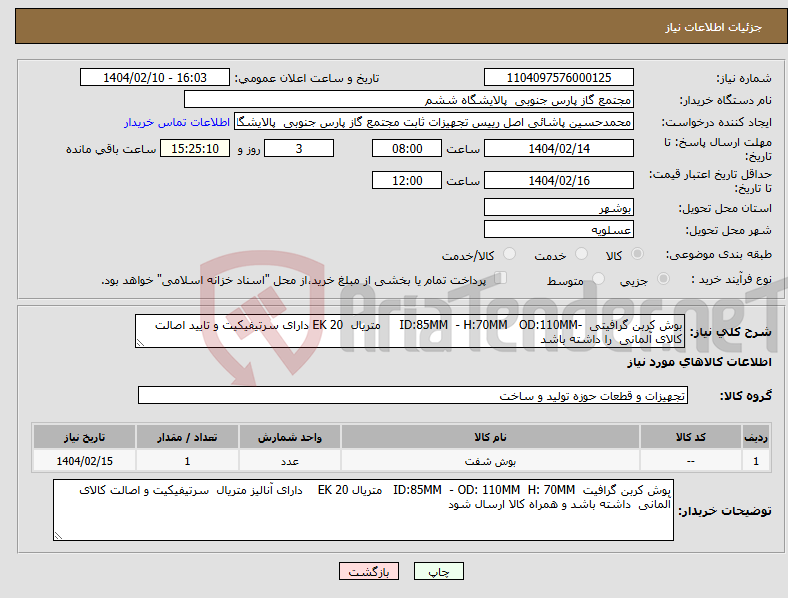Click the remaining days field showing 3
Viewport: 788px width, 598px height.
[x=299, y=149]
